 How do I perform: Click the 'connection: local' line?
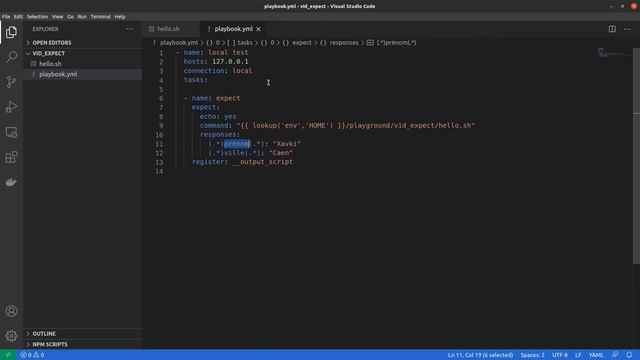pos(218,71)
